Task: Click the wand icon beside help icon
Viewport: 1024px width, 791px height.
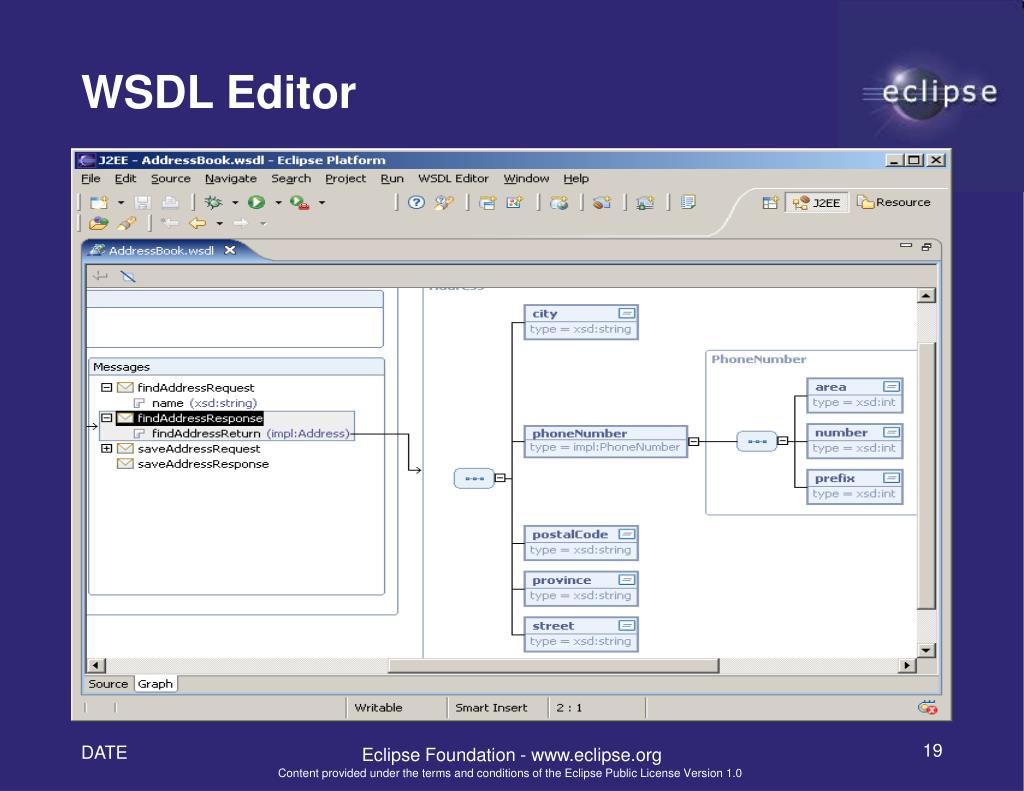Action: pyautogui.click(x=444, y=202)
